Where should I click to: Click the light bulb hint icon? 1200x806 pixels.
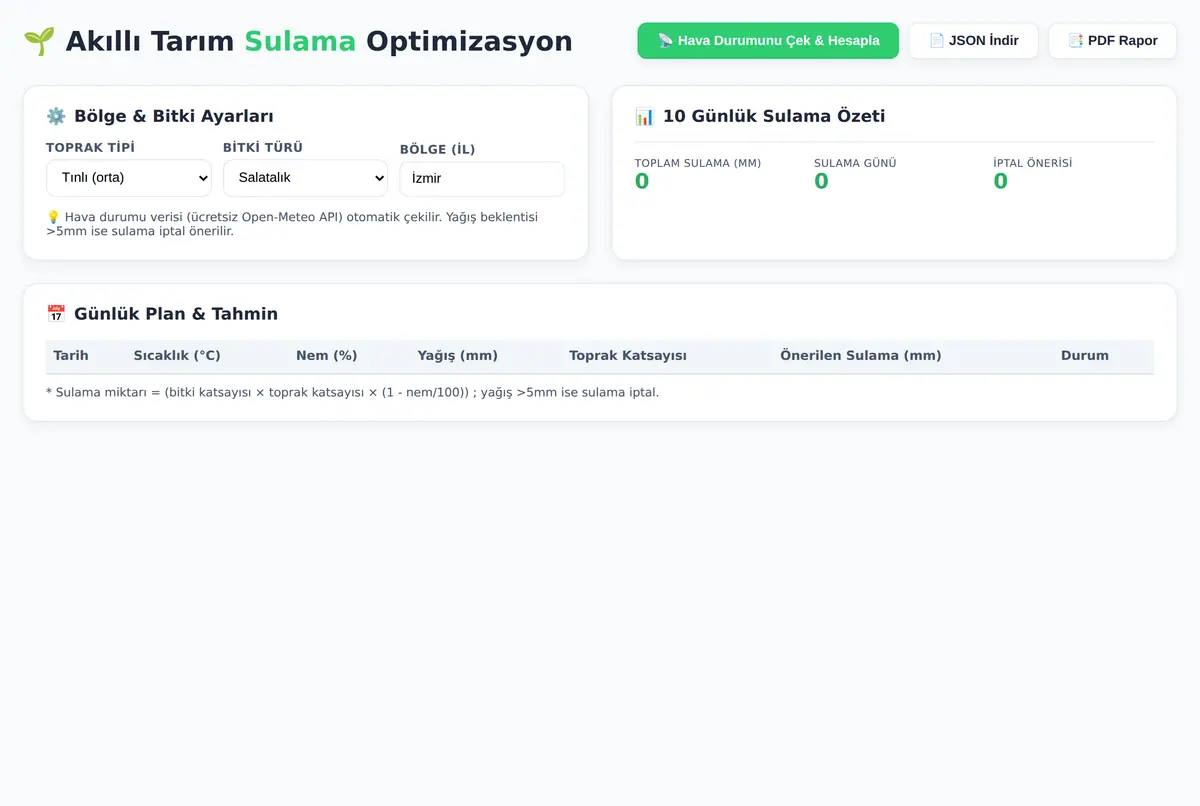pyautogui.click(x=53, y=217)
